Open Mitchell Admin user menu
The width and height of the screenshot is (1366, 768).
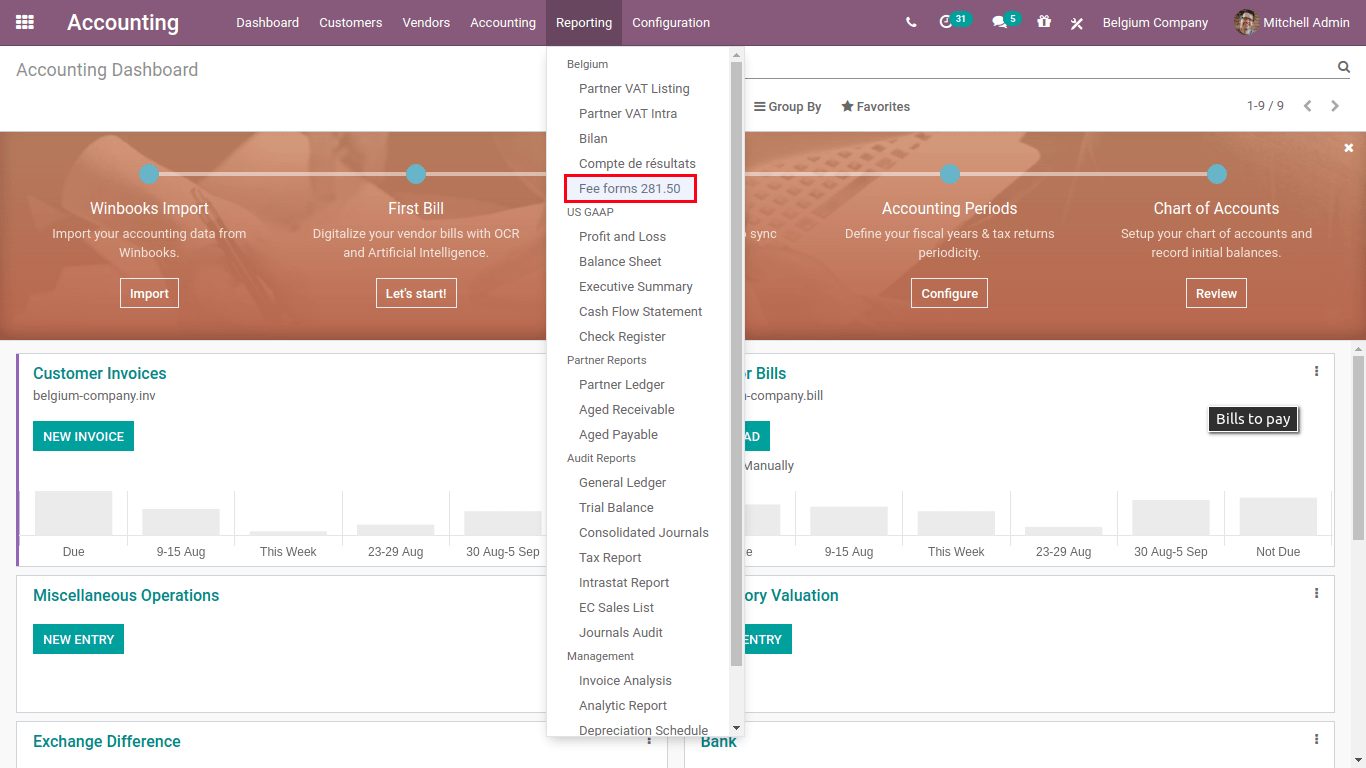pyautogui.click(x=1292, y=22)
